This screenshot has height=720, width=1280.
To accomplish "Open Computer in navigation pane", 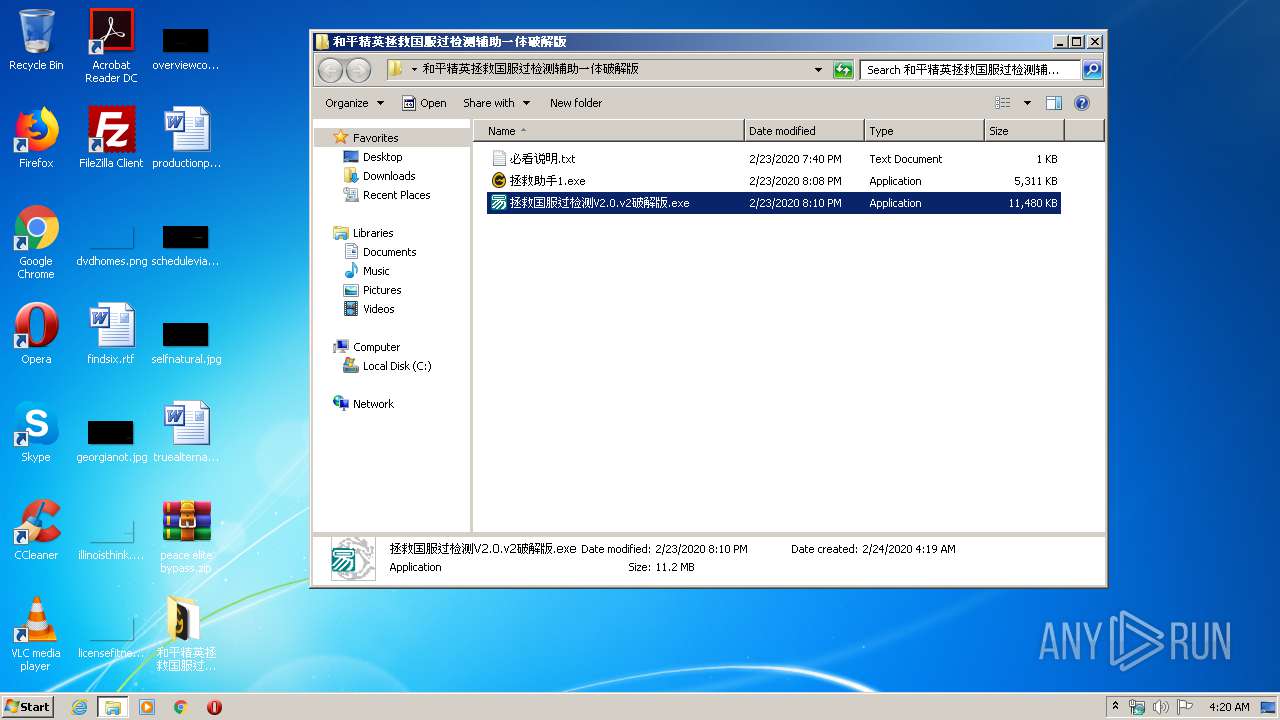I will click(x=376, y=347).
